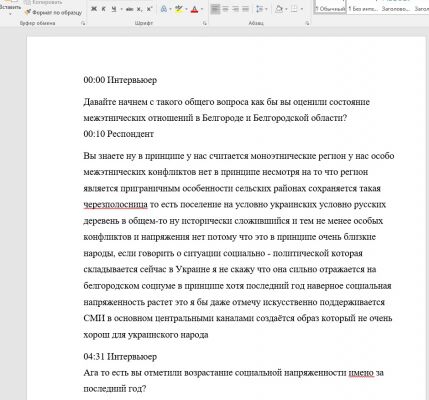Viewport: 429px width, 400px height.
Task: Click Копировать copy button
Action: 43,2
